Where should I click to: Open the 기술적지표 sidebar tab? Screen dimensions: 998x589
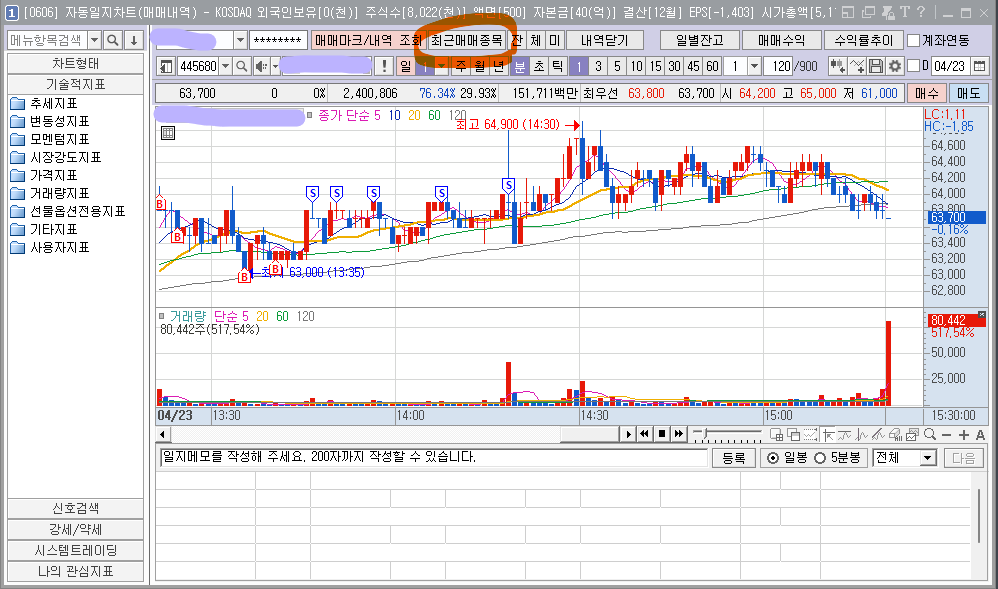tap(75, 84)
